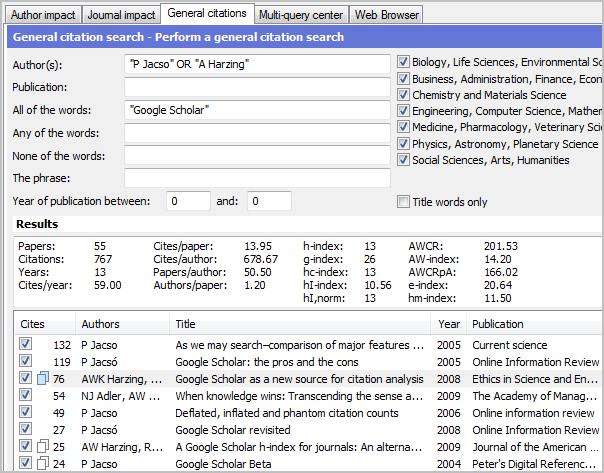Viewport: 604px width, 473px height.
Task: Click the start year of publication field
Action: tap(188, 201)
